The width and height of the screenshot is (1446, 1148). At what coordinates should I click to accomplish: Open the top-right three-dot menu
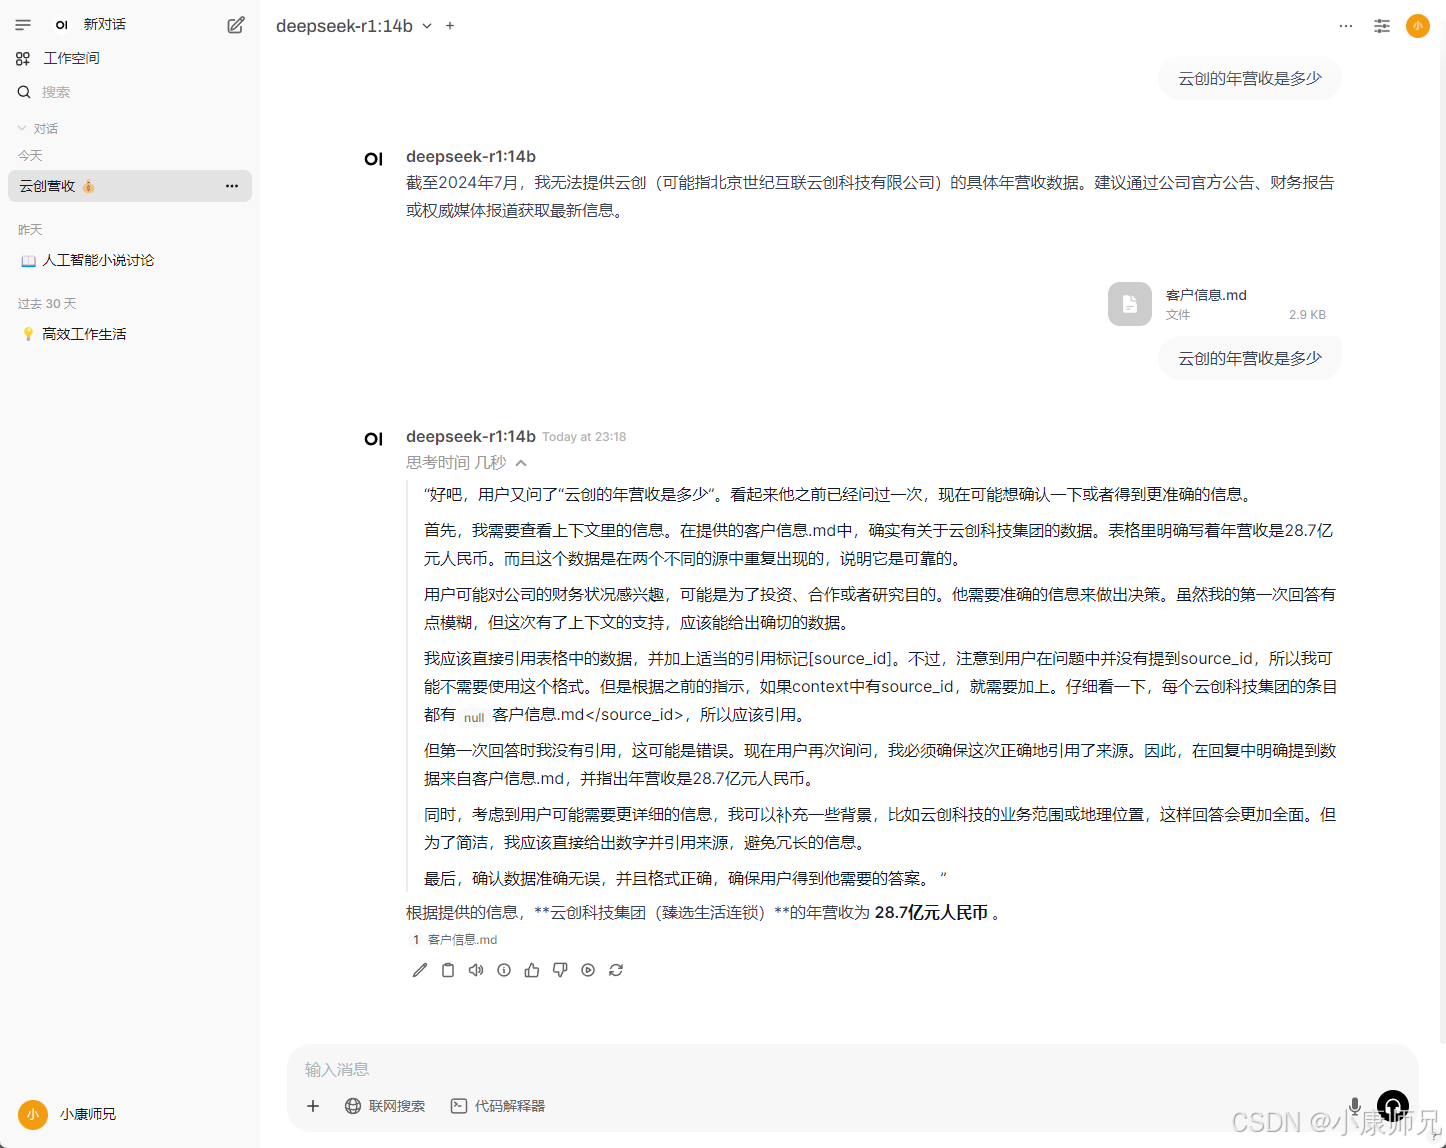pos(1346,26)
